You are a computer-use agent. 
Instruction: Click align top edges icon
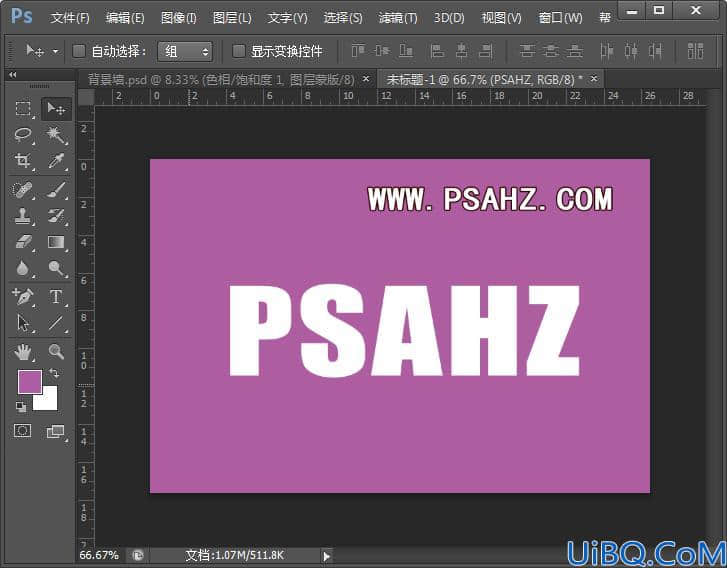pos(358,51)
